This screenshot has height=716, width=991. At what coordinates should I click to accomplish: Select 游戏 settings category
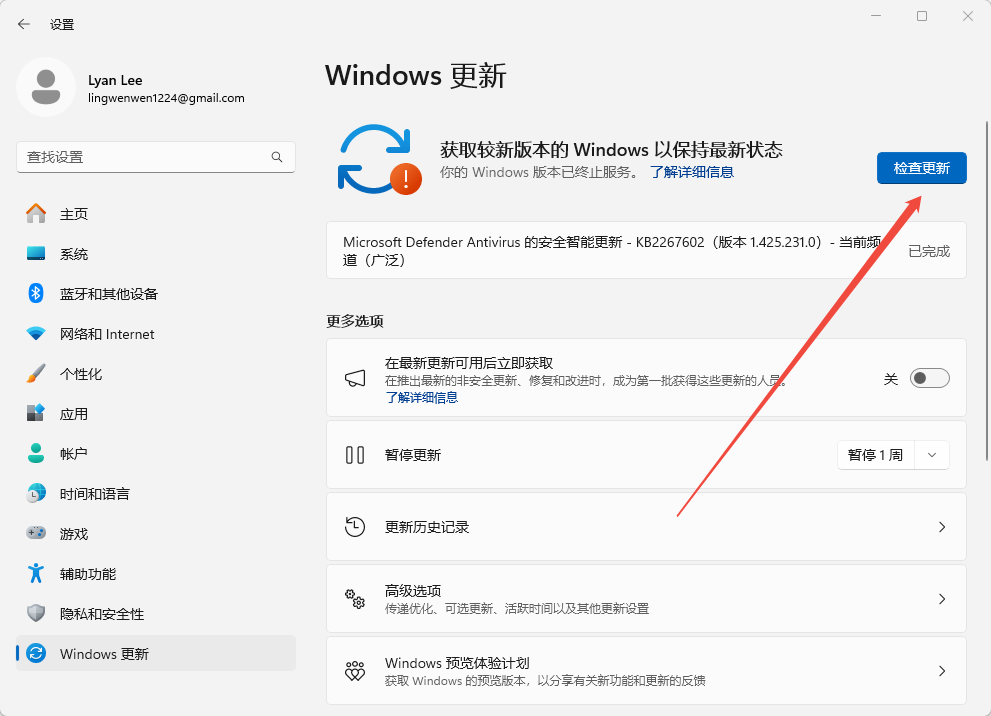[156, 533]
